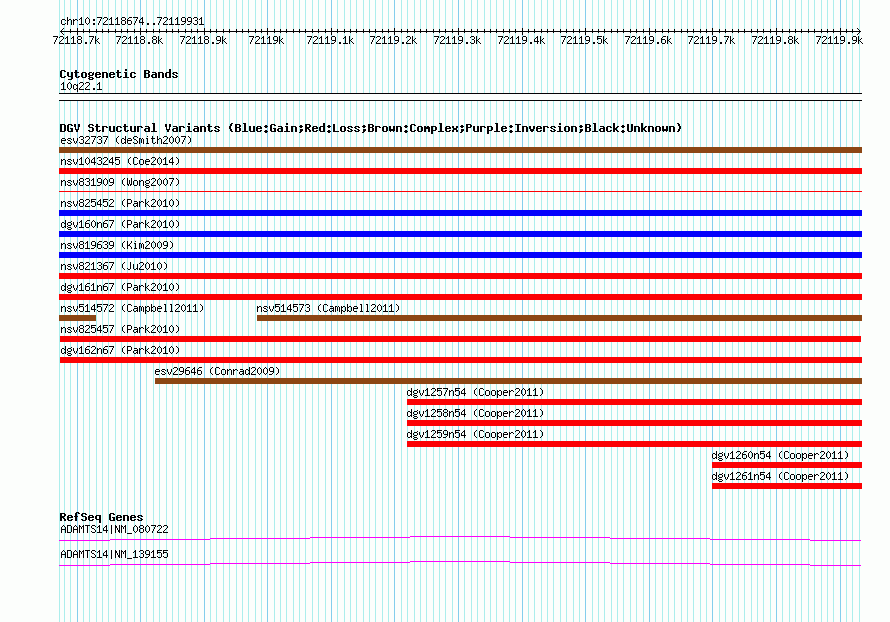The height and width of the screenshot is (622, 890).
Task: Click the 72119k ruler position marker
Action: click(266, 40)
